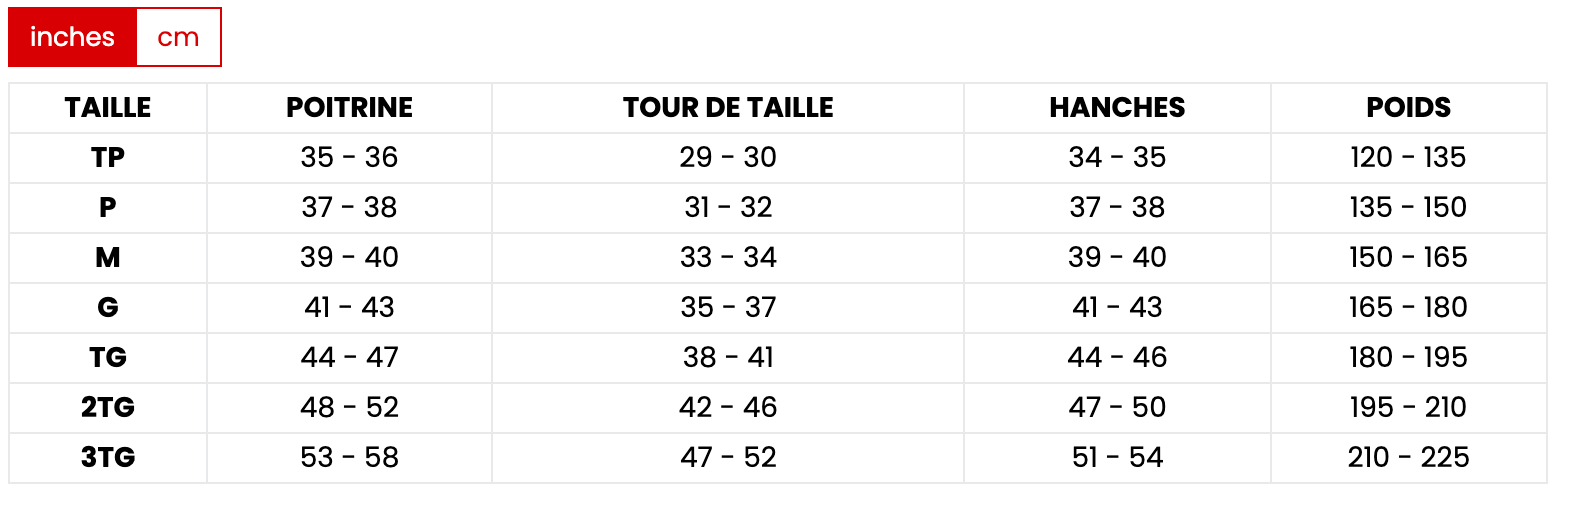Switch units to cm
Viewport: 1570px width, 516px height.
178,37
